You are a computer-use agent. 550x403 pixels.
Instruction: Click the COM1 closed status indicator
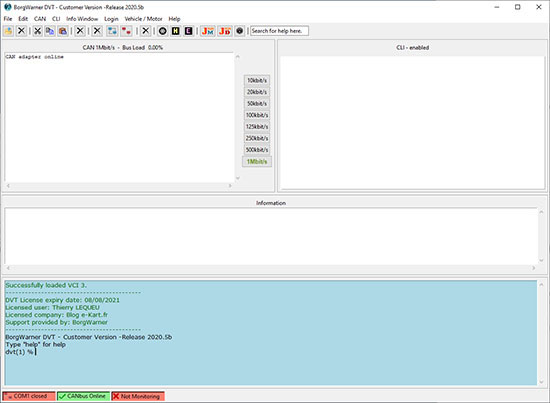point(29,396)
